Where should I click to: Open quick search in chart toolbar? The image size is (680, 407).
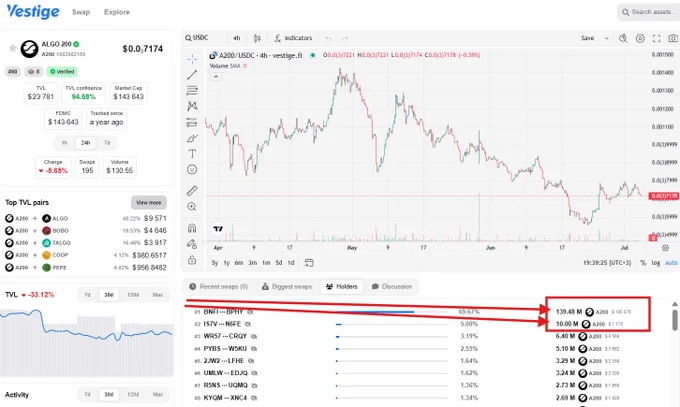[623, 38]
